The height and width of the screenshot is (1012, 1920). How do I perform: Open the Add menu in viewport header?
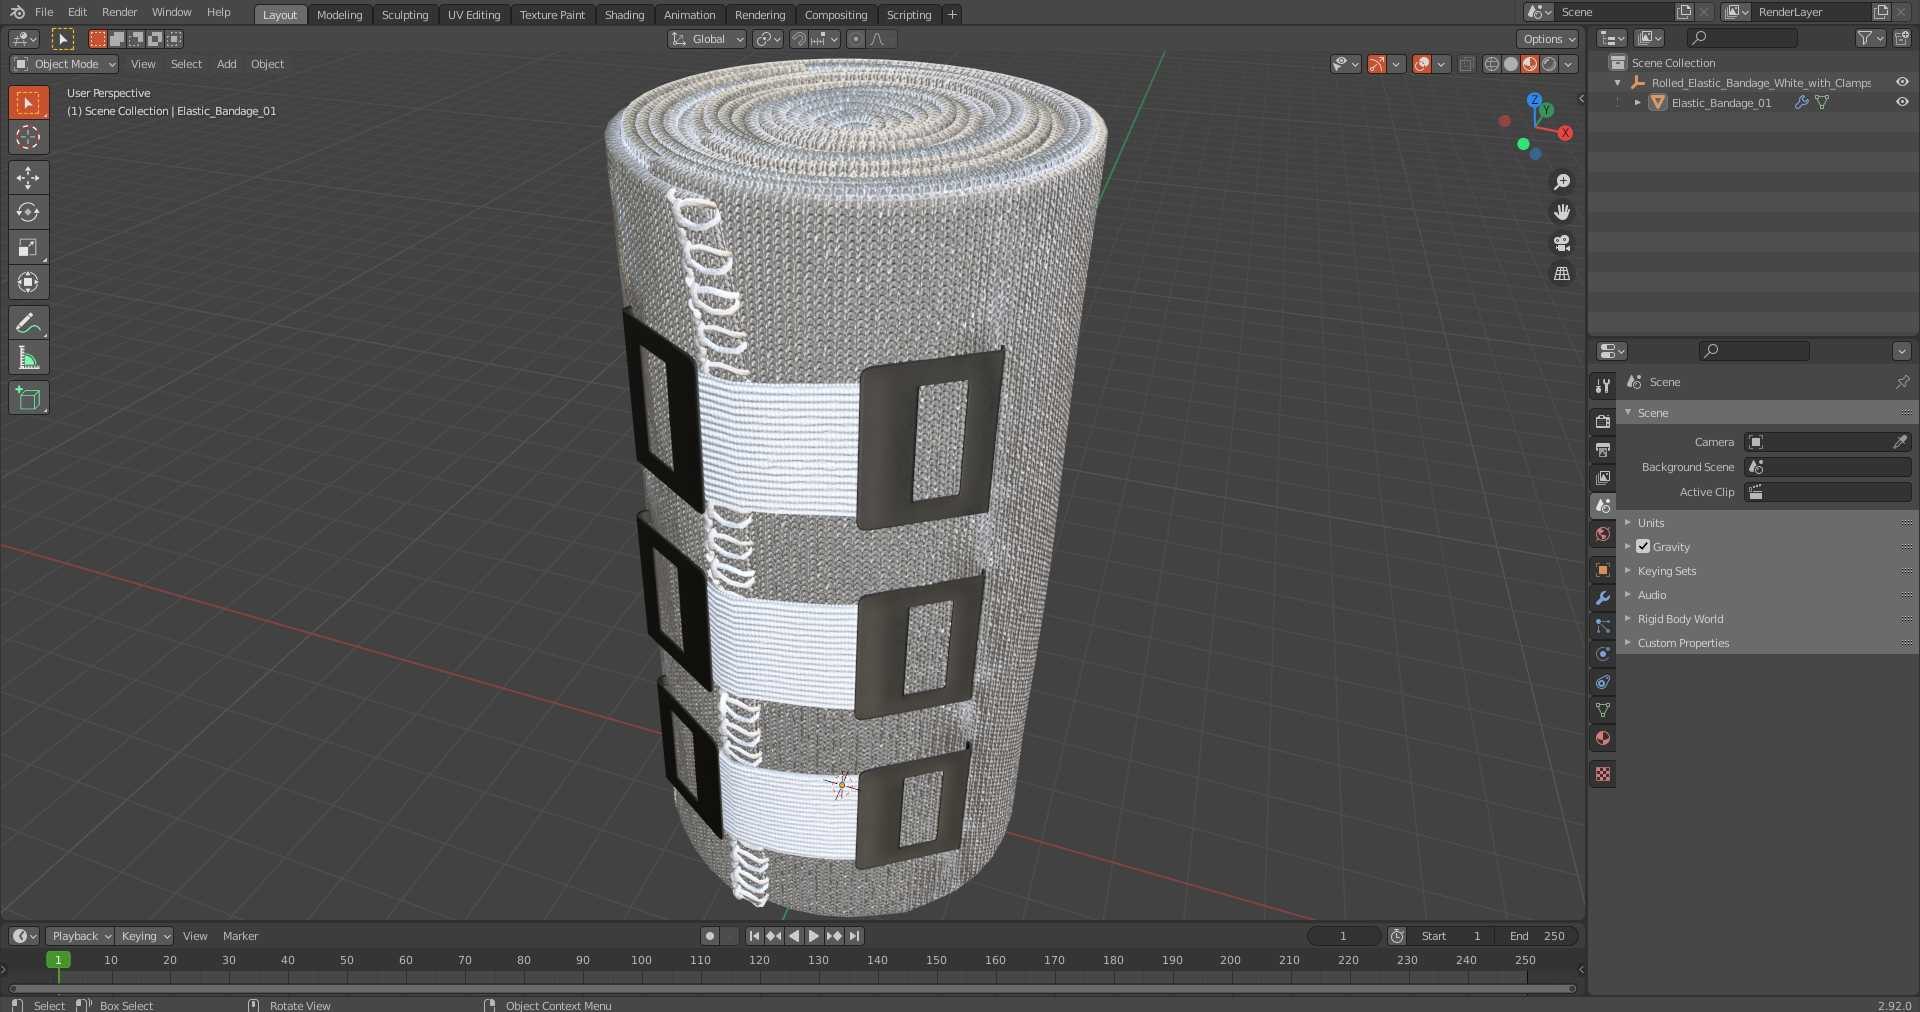227,64
